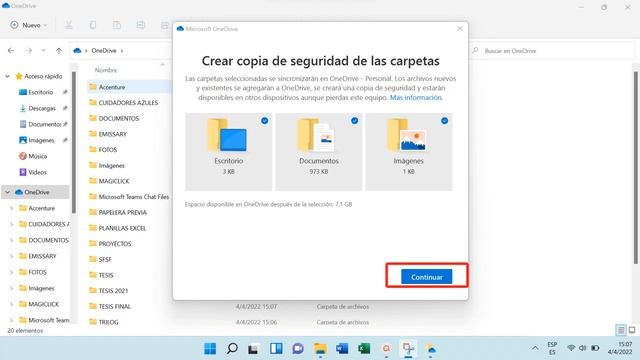The height and width of the screenshot is (360, 640).
Task: Expand Accenture under OneDrive tree
Action: [11, 208]
